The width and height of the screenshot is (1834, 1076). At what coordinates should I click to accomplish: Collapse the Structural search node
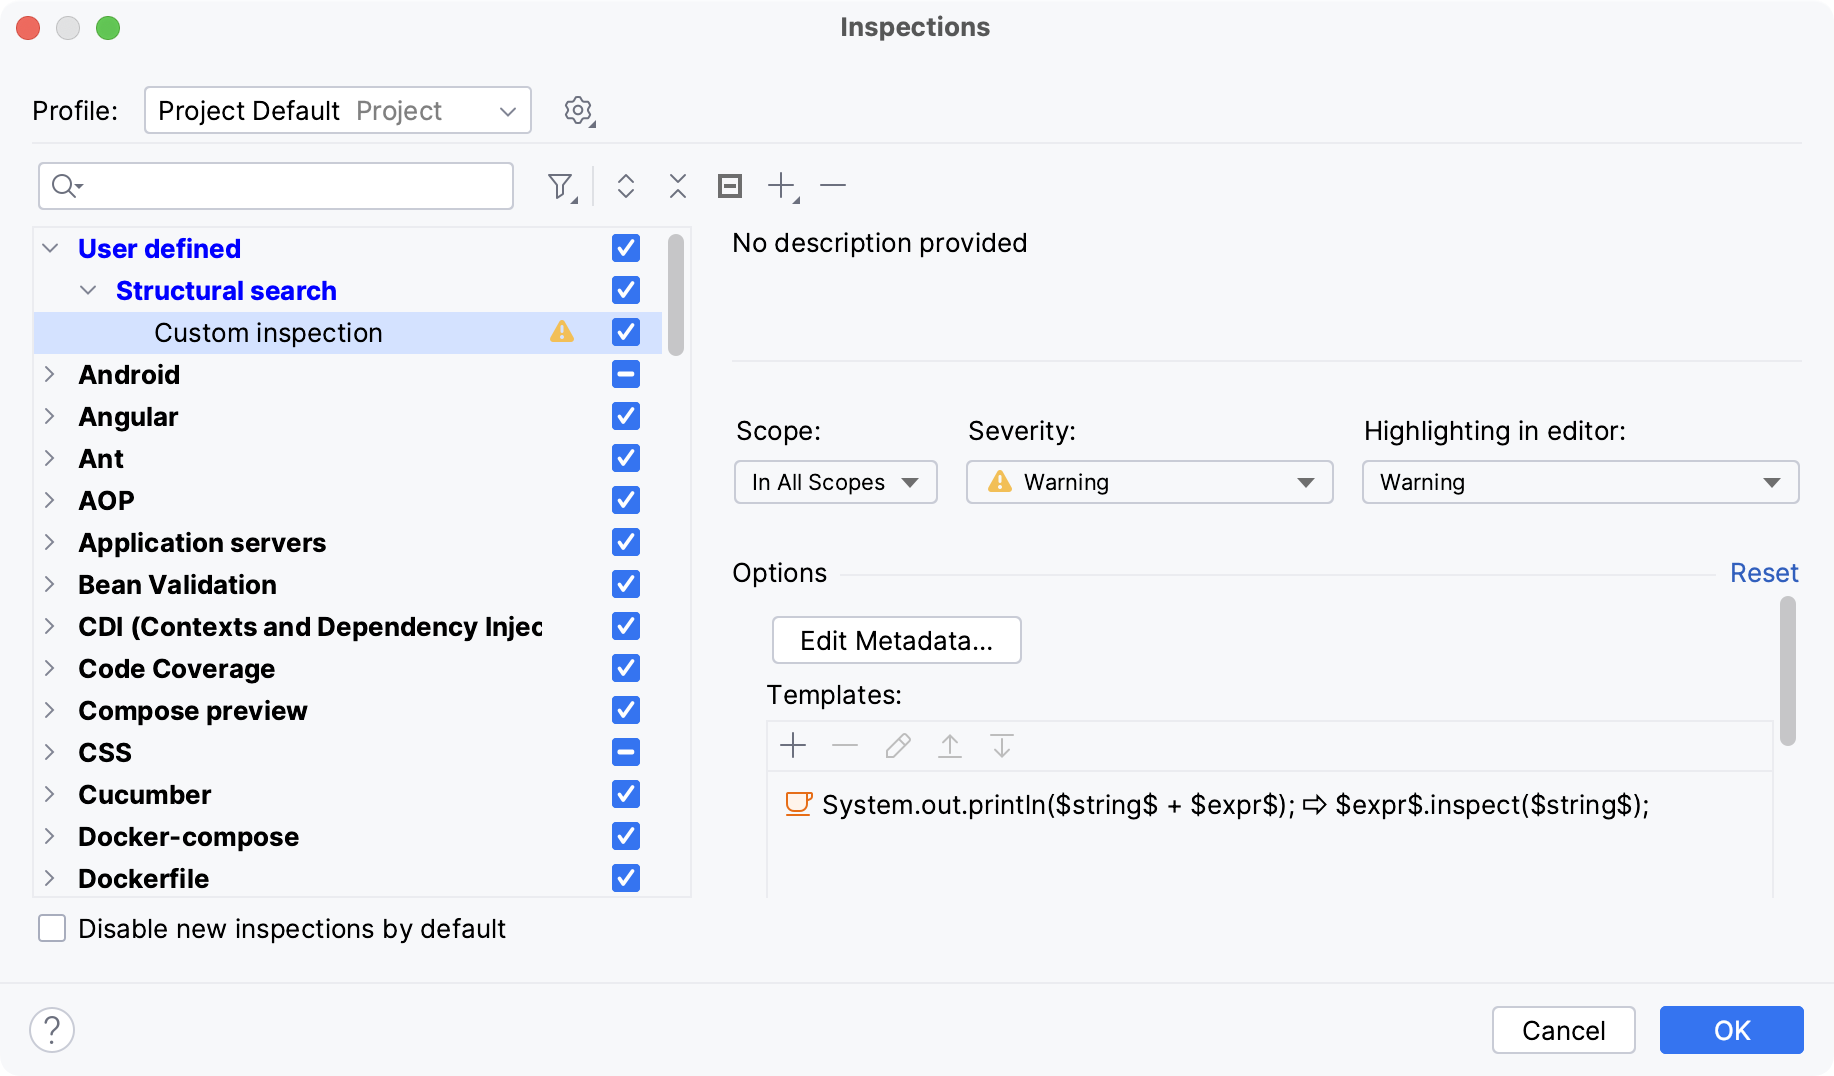89,290
